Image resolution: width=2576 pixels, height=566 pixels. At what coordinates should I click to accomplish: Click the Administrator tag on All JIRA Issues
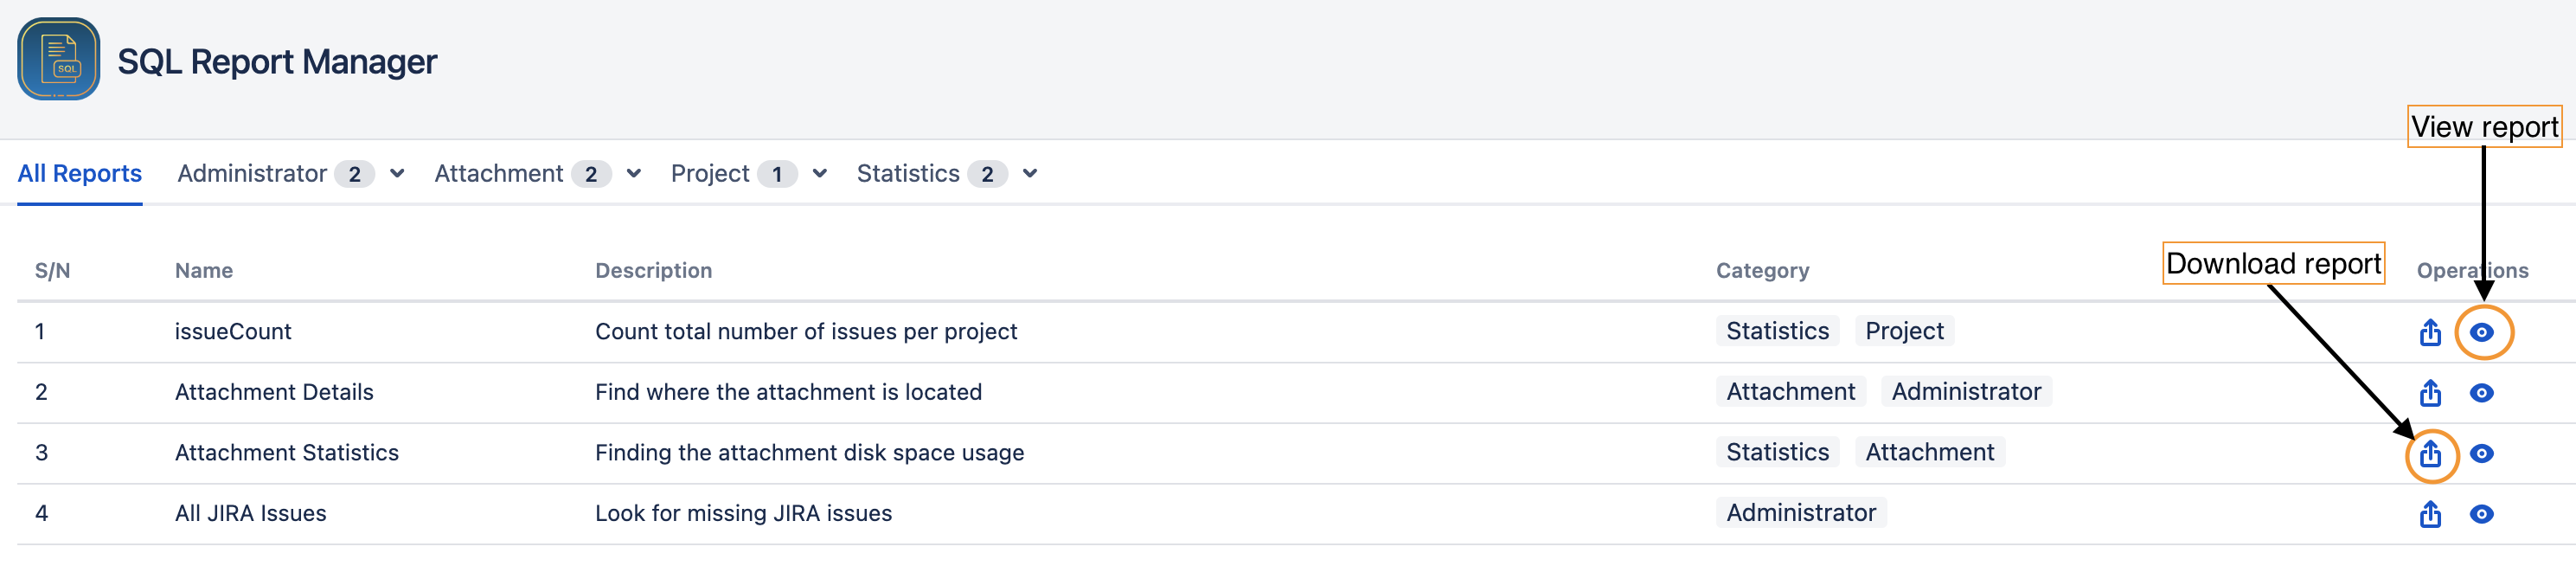pyautogui.click(x=1799, y=513)
